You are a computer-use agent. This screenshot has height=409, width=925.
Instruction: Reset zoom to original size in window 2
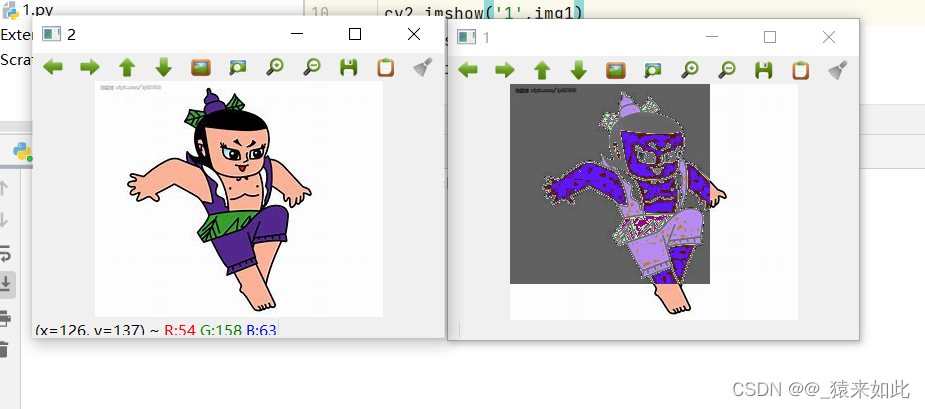tap(201, 67)
